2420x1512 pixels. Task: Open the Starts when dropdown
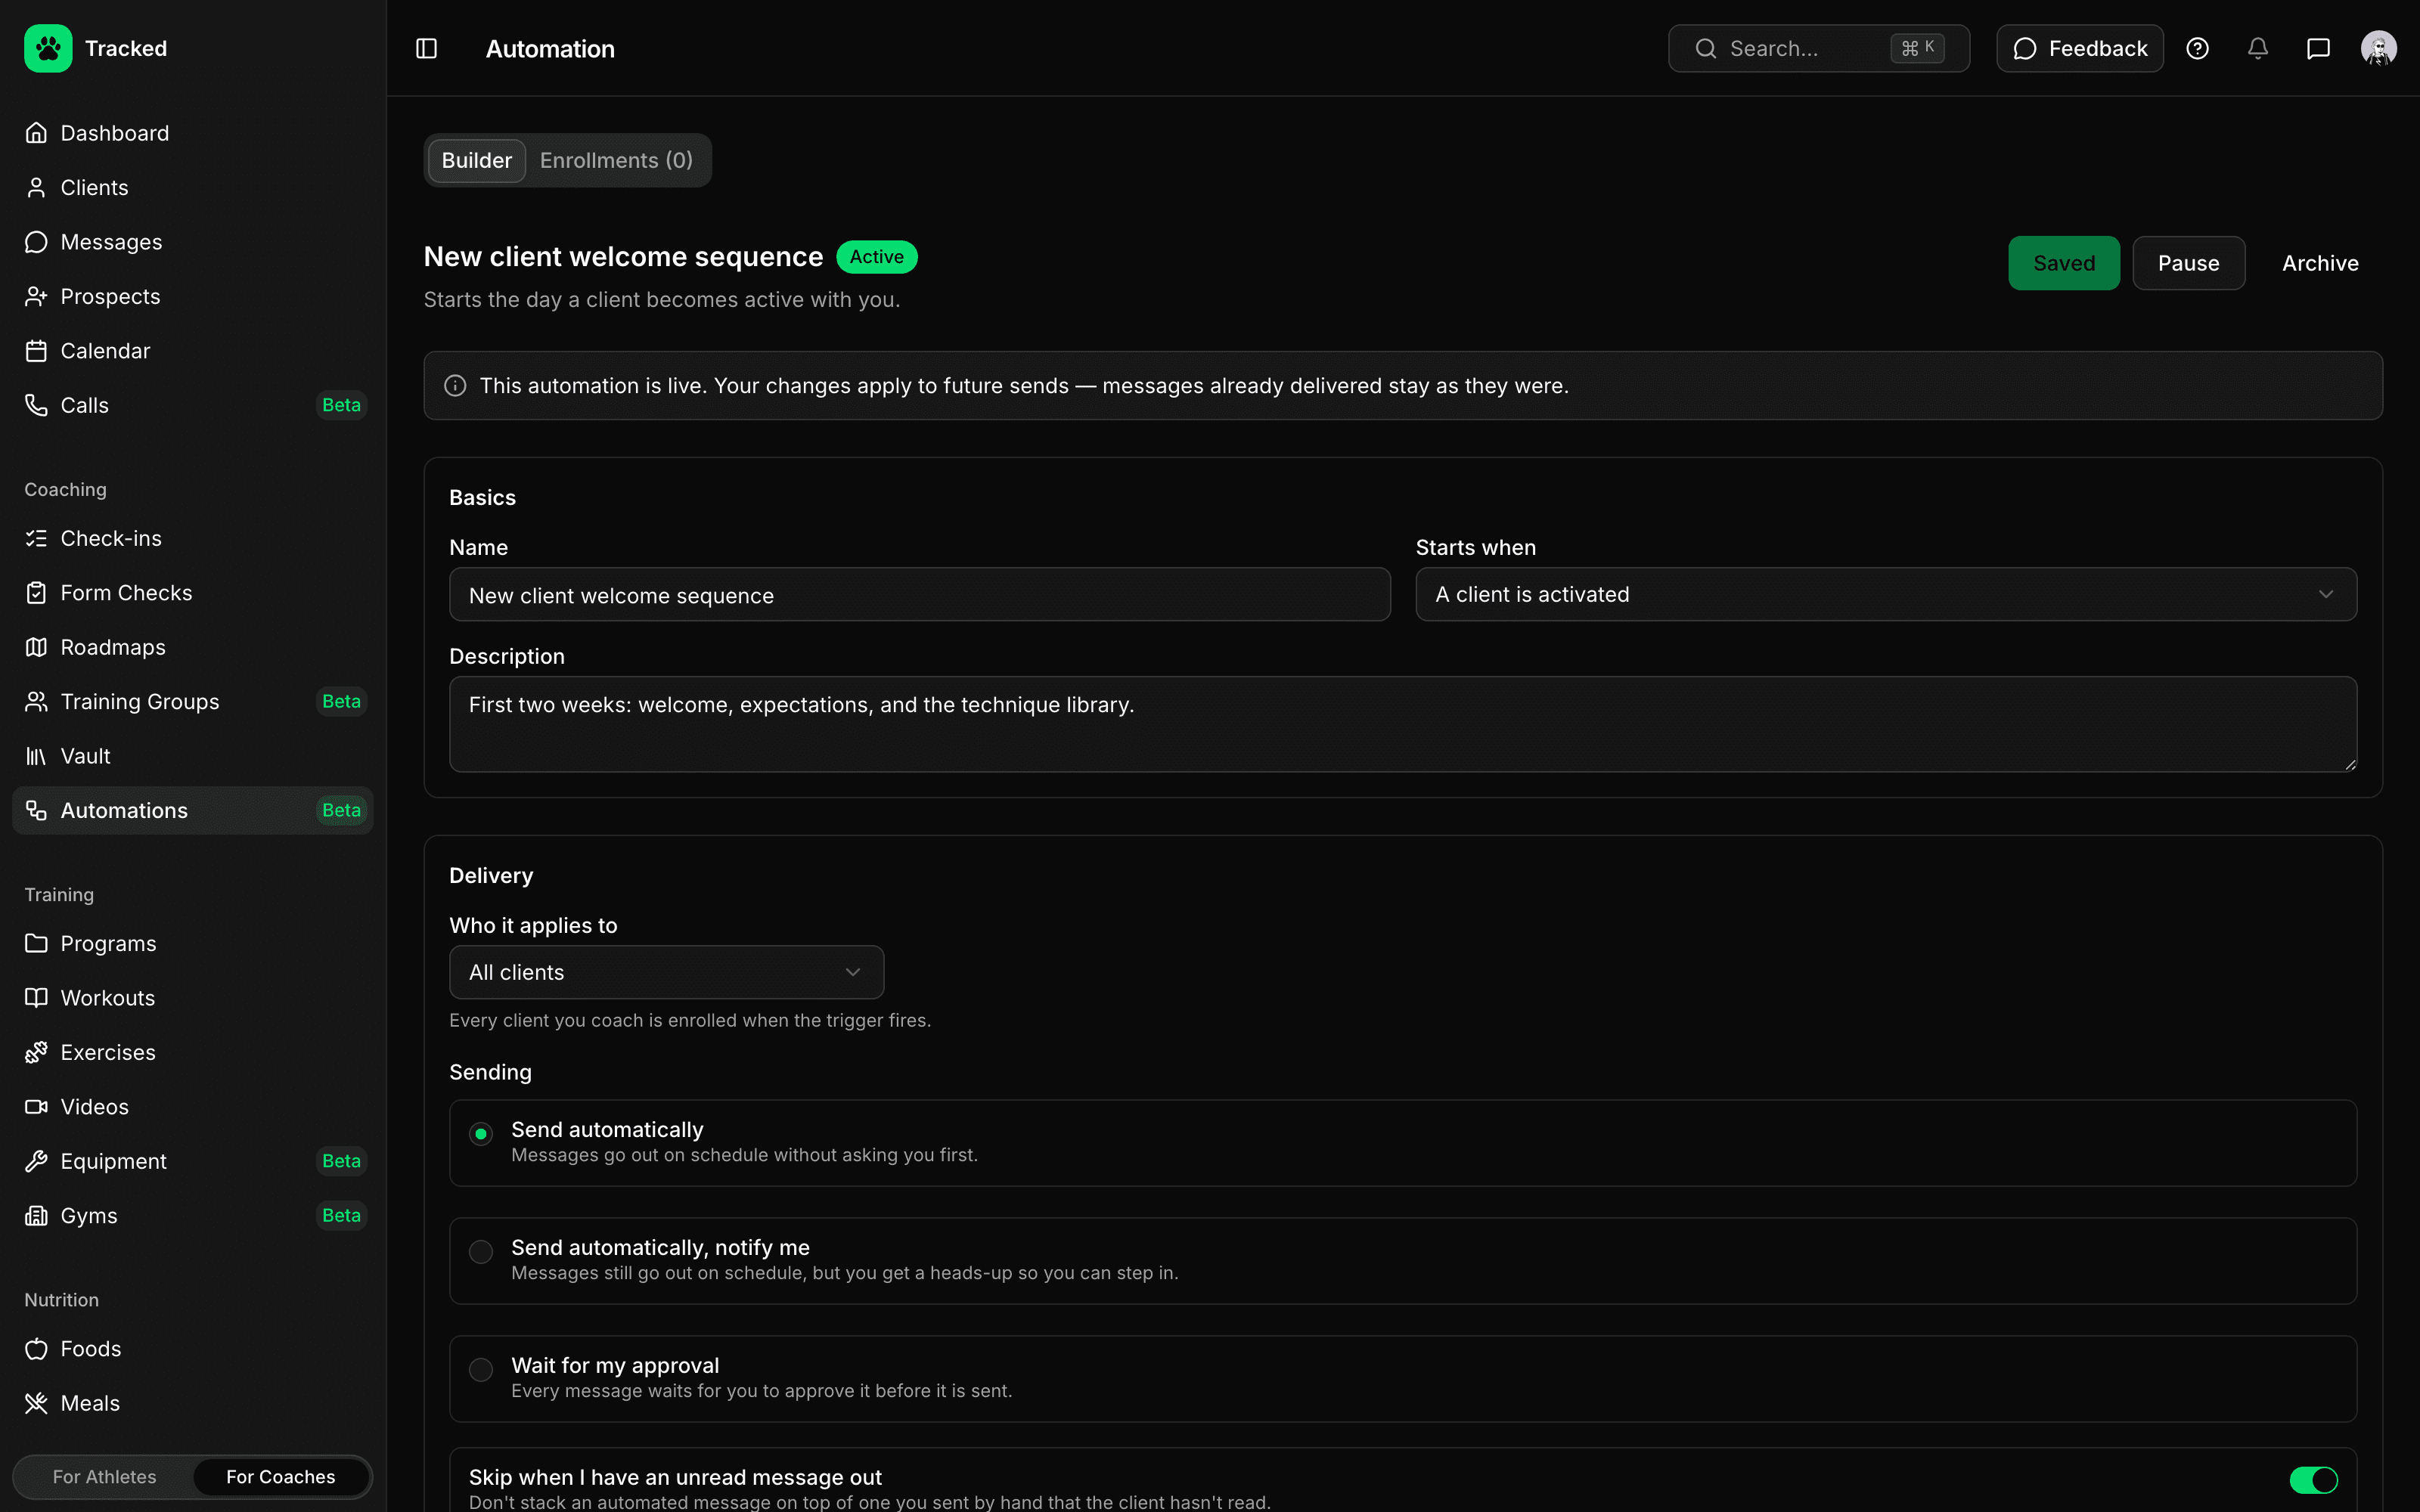(x=1885, y=594)
